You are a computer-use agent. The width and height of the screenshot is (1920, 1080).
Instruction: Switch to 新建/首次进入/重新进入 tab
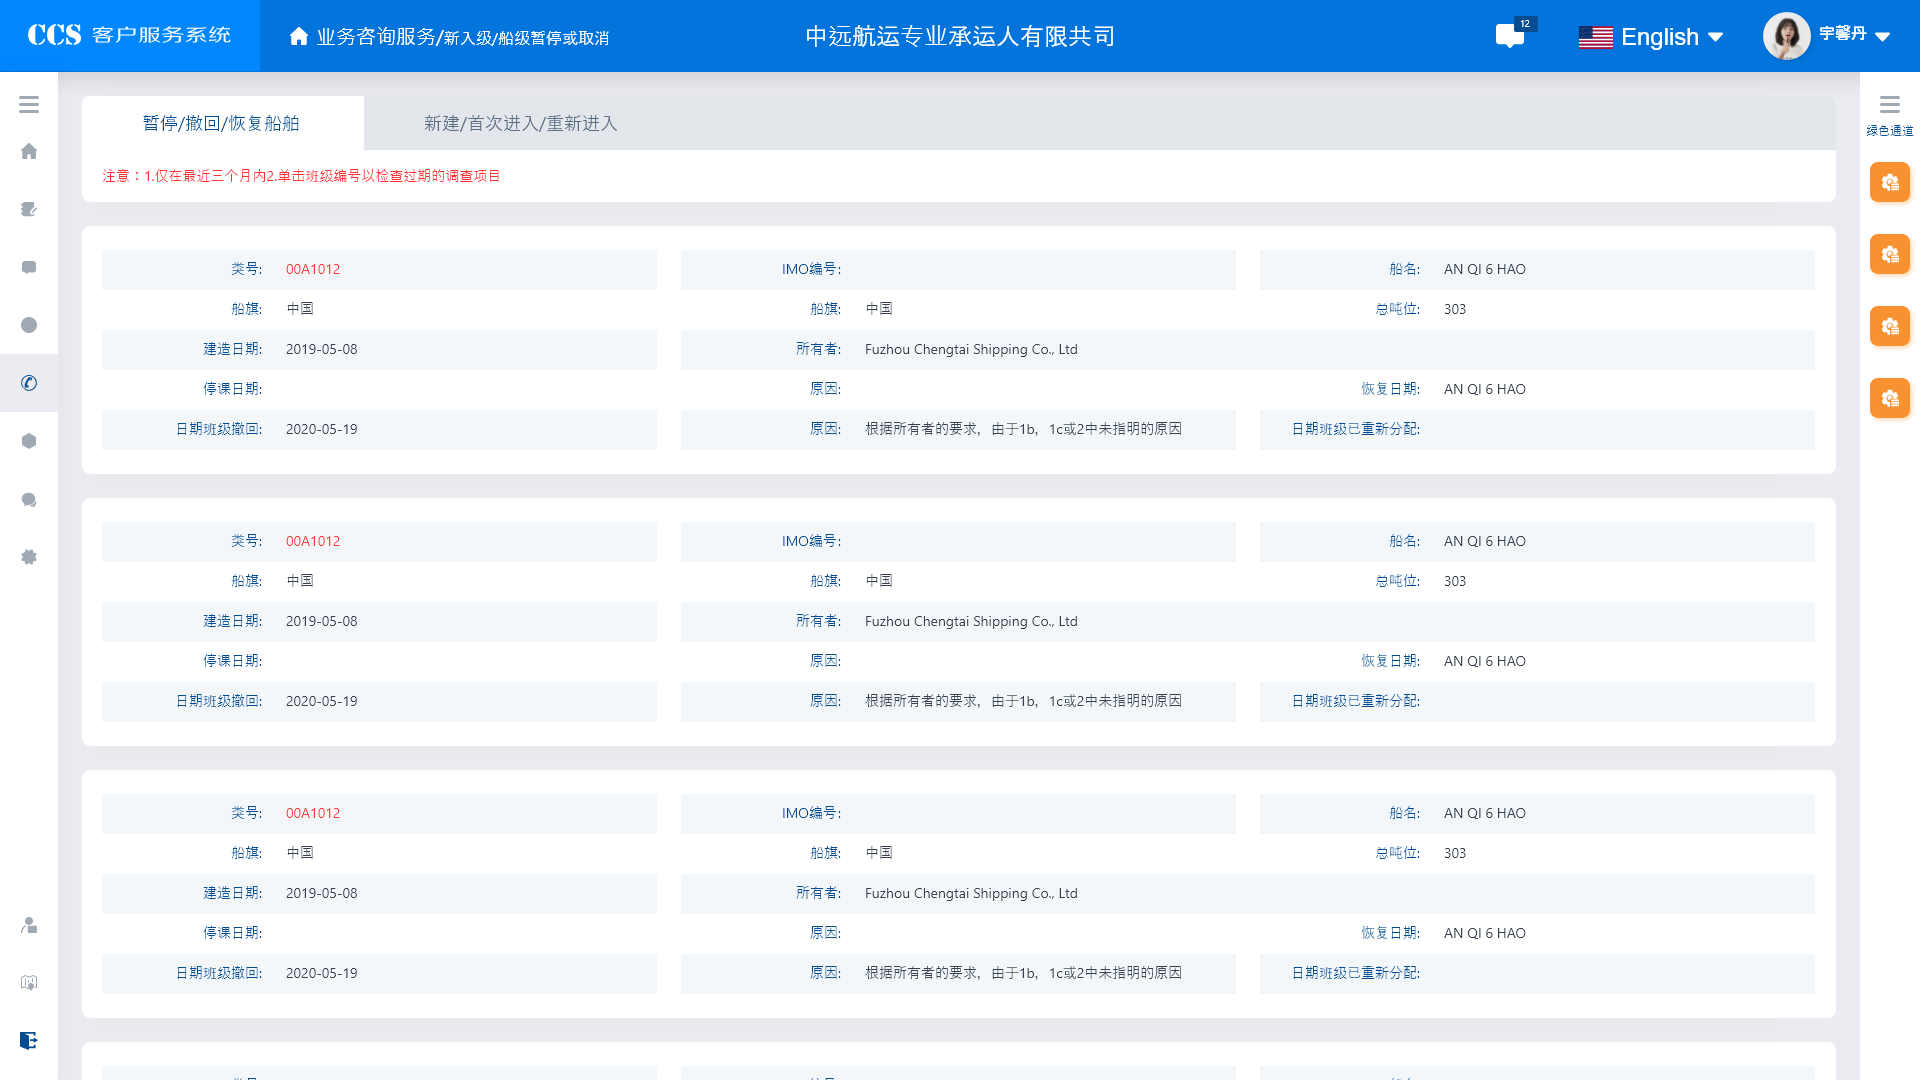(520, 123)
